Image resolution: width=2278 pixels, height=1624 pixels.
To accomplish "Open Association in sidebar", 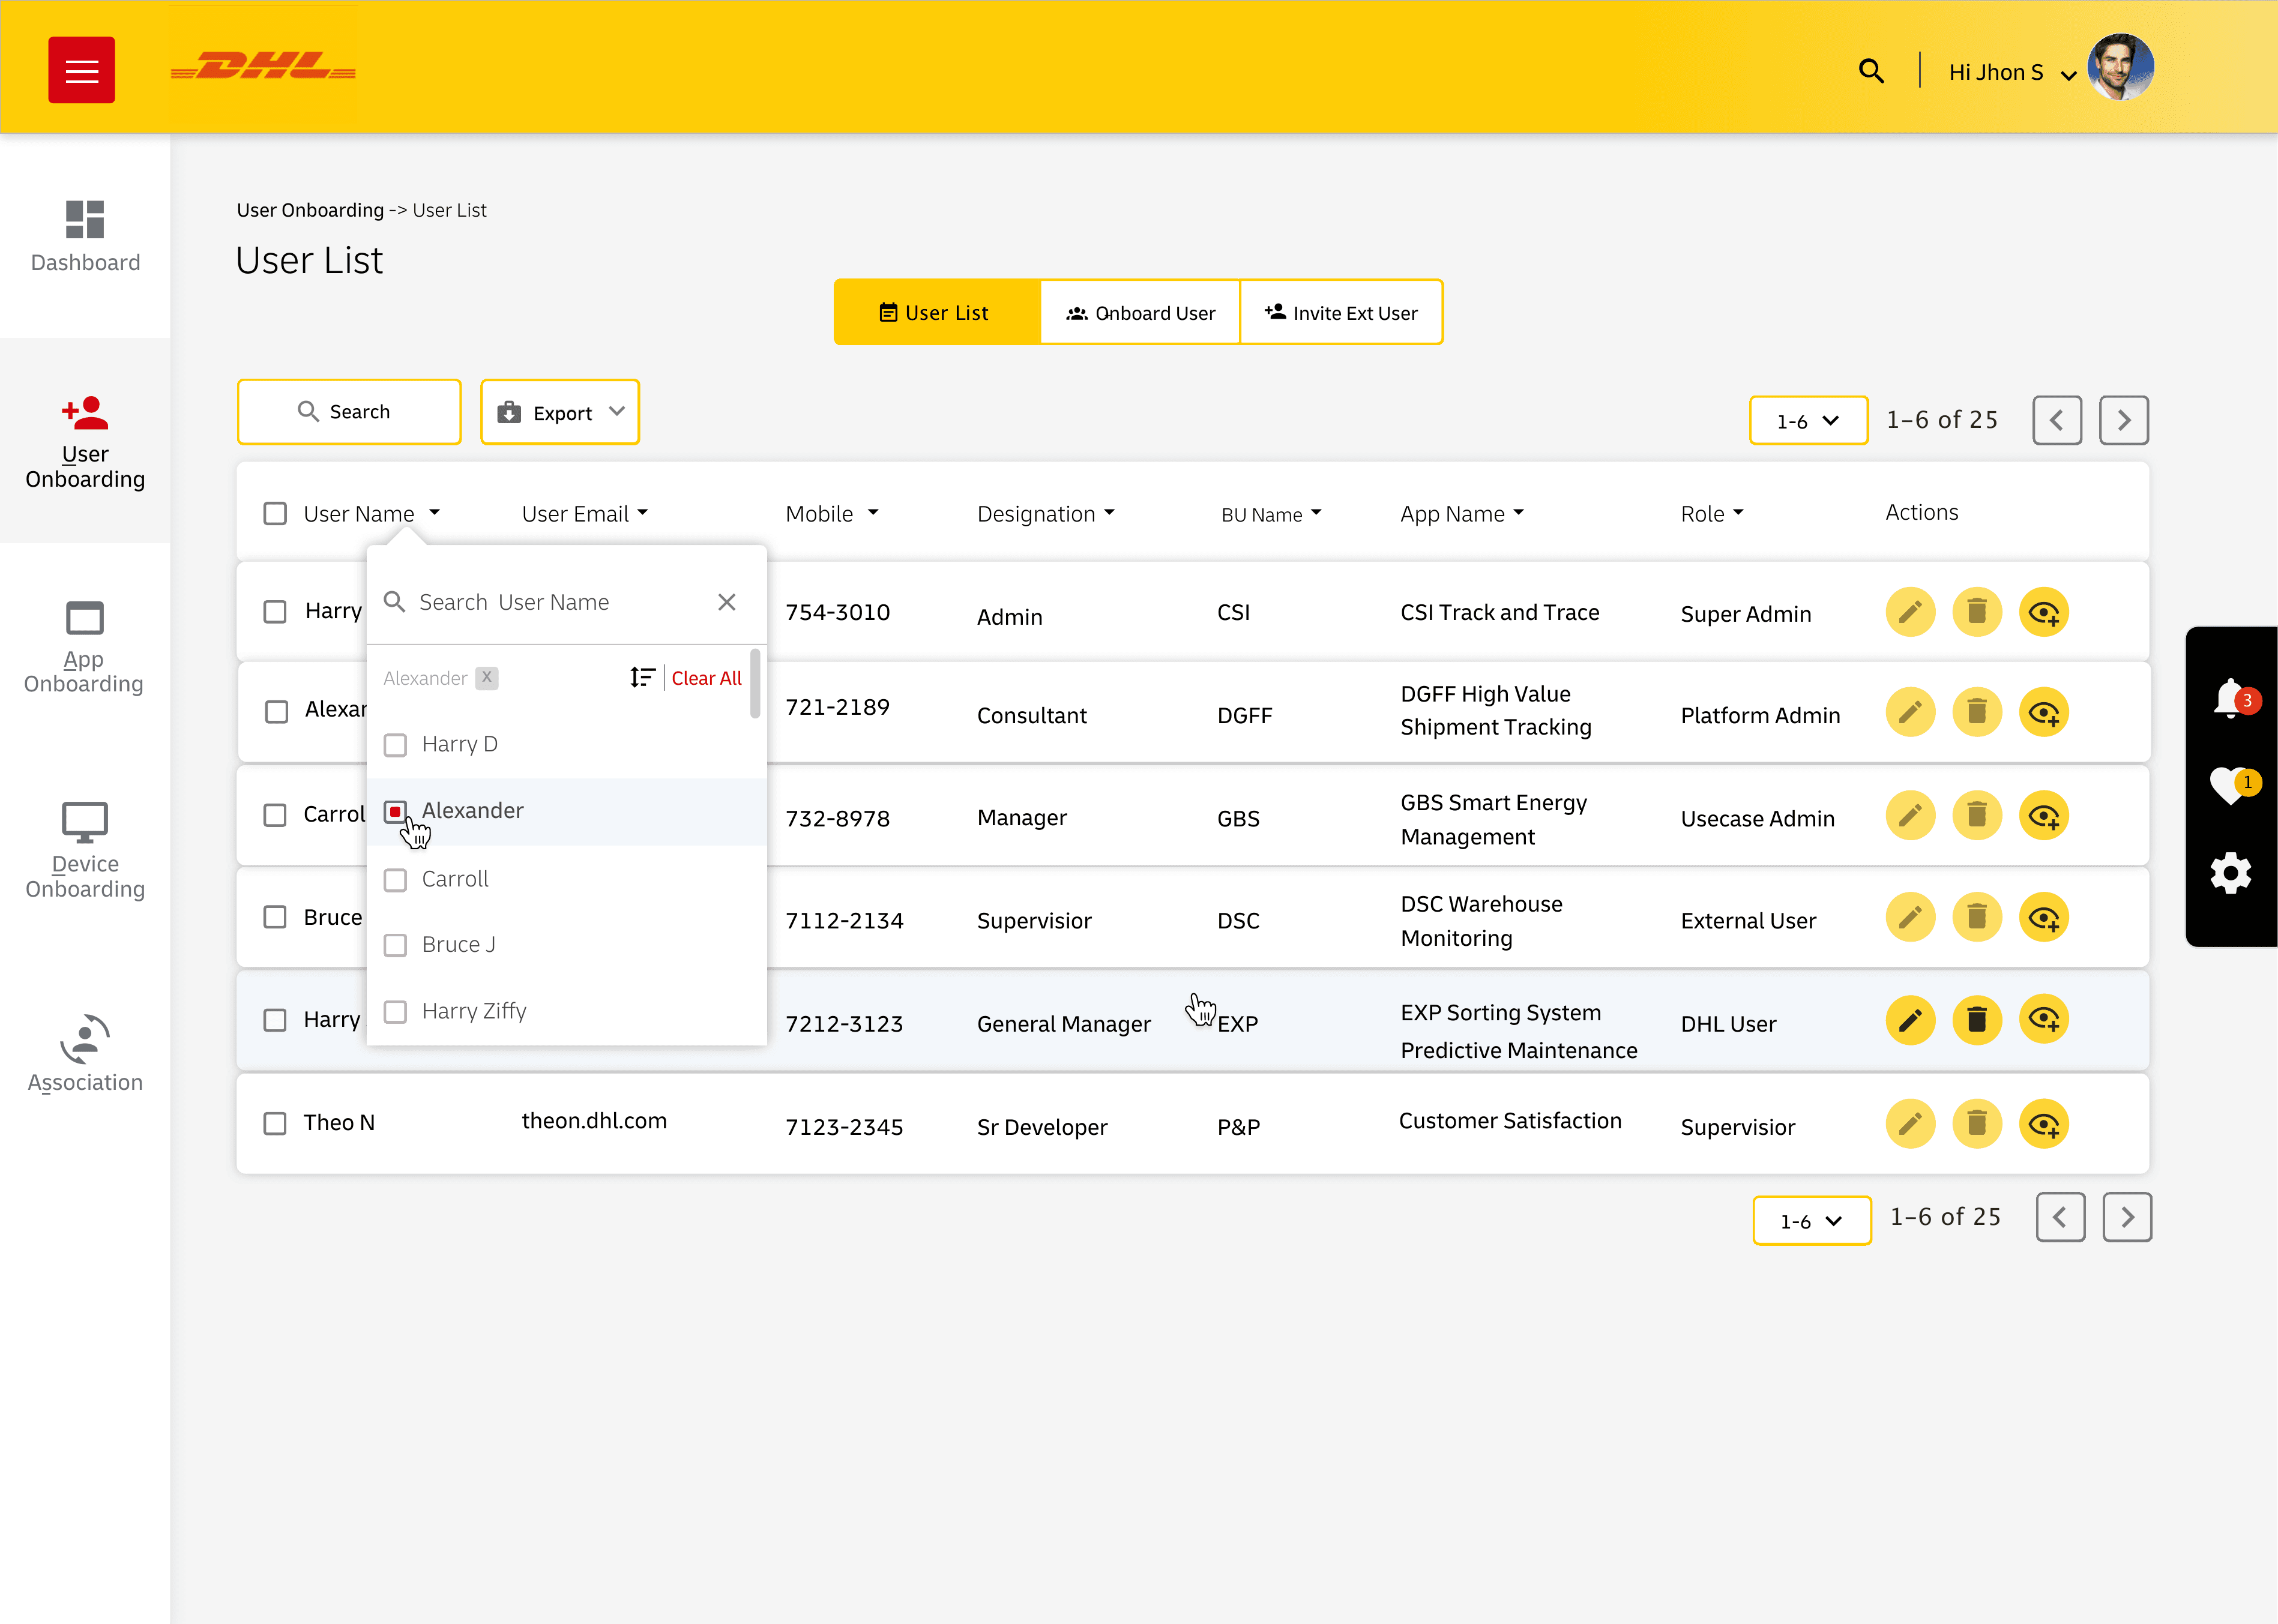I will [85, 1054].
